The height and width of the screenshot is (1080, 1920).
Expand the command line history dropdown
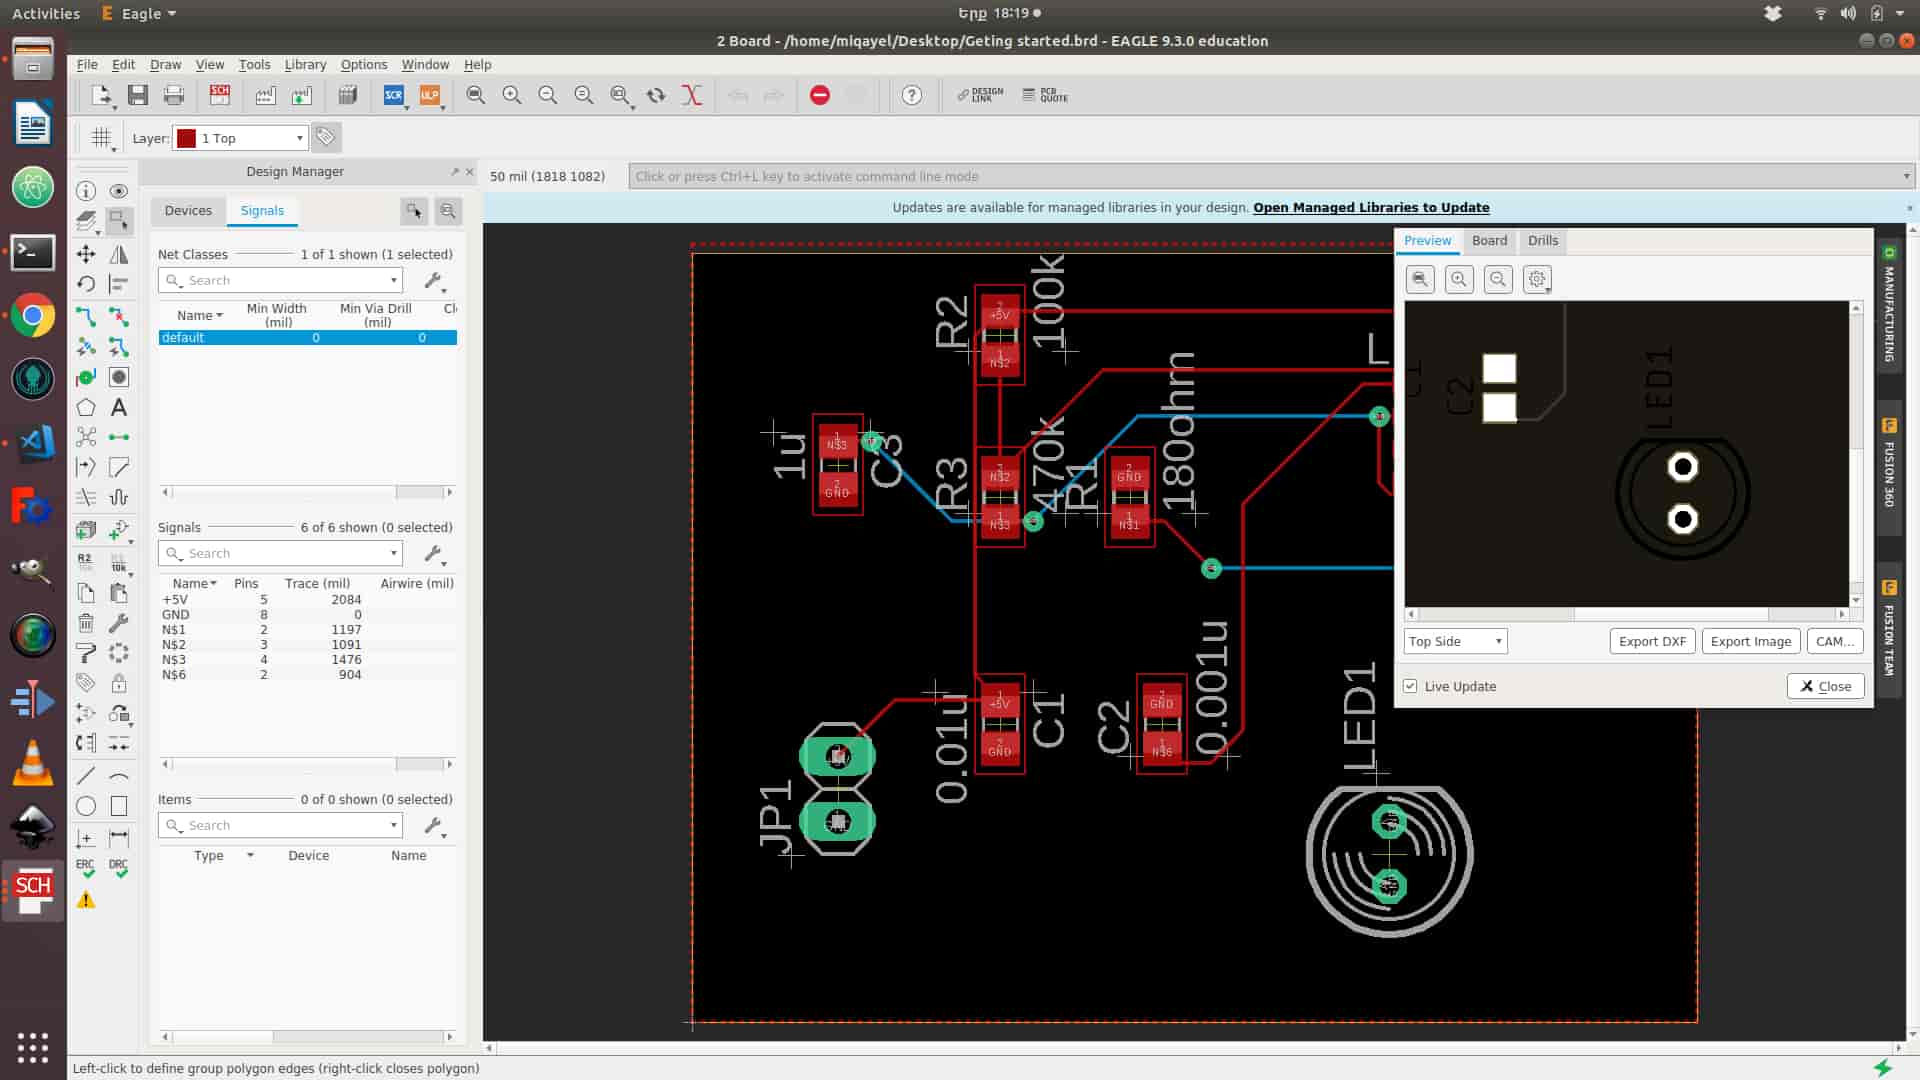(1906, 176)
